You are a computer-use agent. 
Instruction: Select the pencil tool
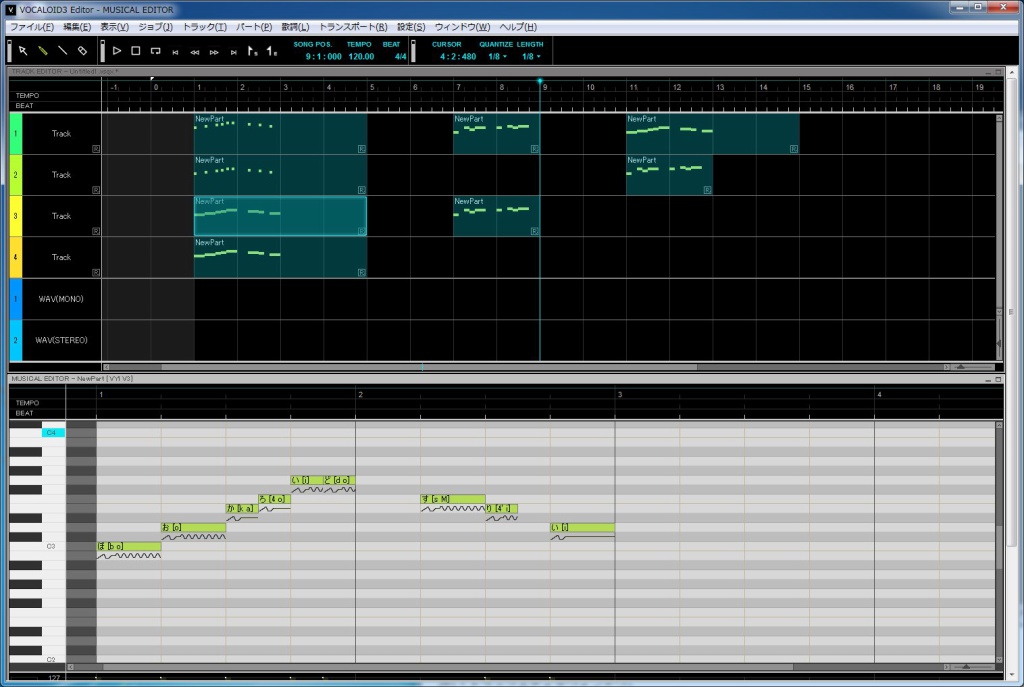point(42,50)
